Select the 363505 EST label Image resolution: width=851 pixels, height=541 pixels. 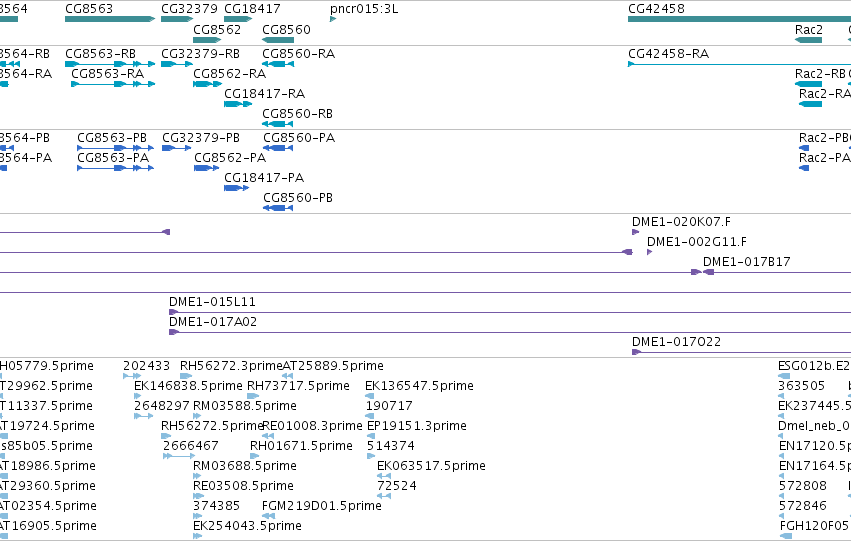click(x=802, y=386)
